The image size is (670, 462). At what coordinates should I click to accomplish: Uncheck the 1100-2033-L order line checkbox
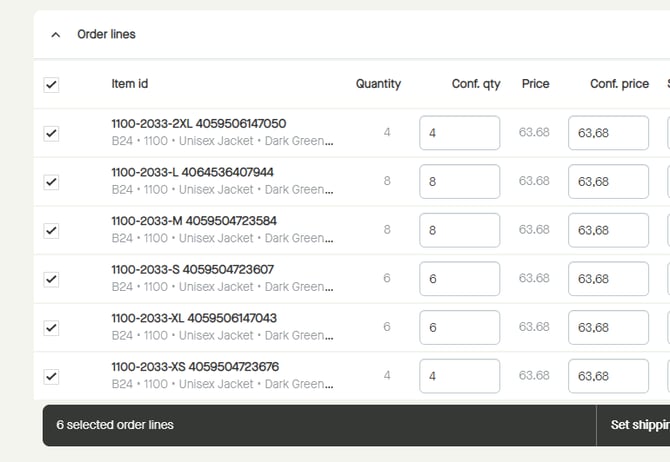pos(51,182)
